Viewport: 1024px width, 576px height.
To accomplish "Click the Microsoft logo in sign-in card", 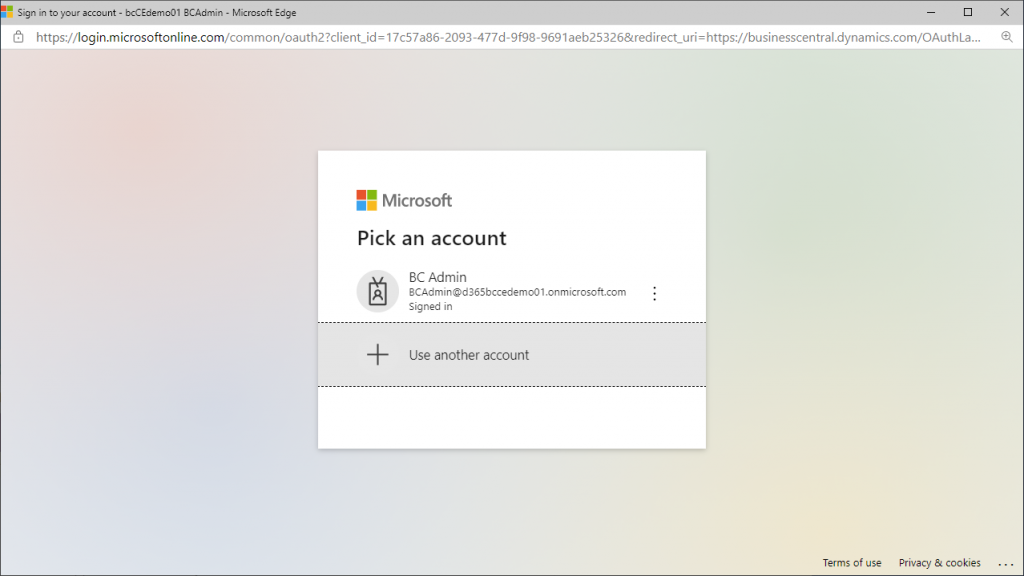I will tap(404, 200).
